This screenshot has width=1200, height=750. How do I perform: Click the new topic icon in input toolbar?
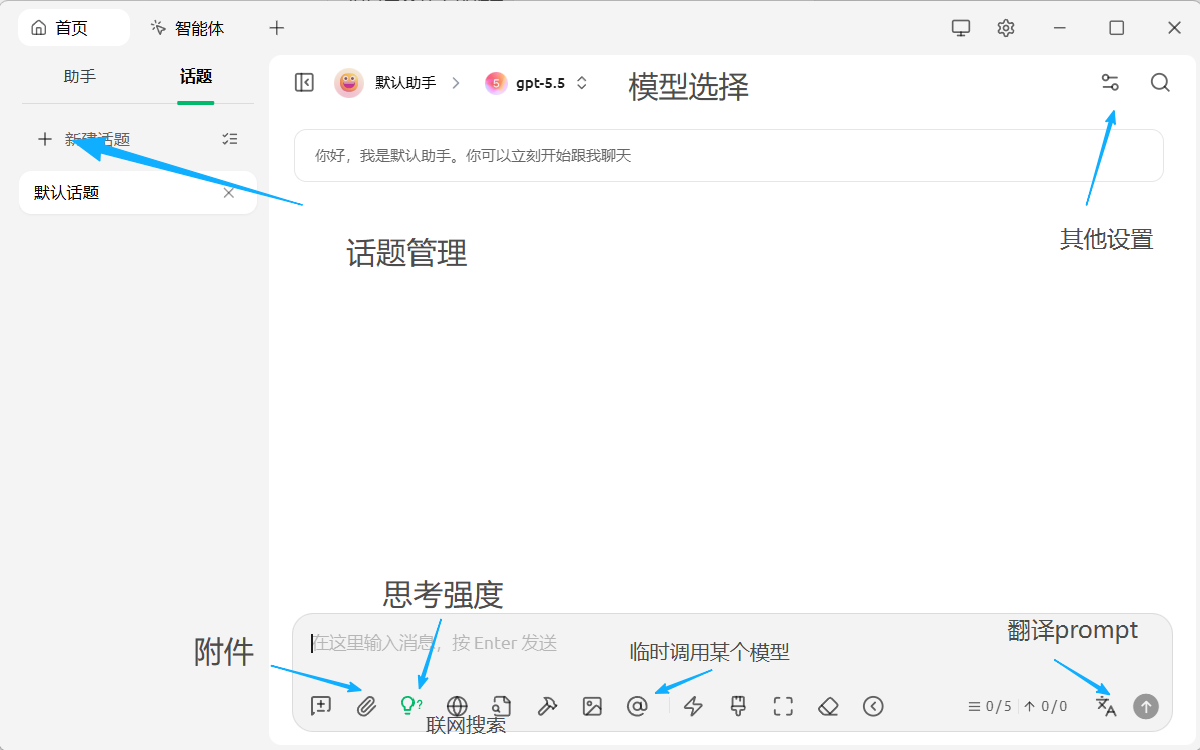pyautogui.click(x=321, y=706)
